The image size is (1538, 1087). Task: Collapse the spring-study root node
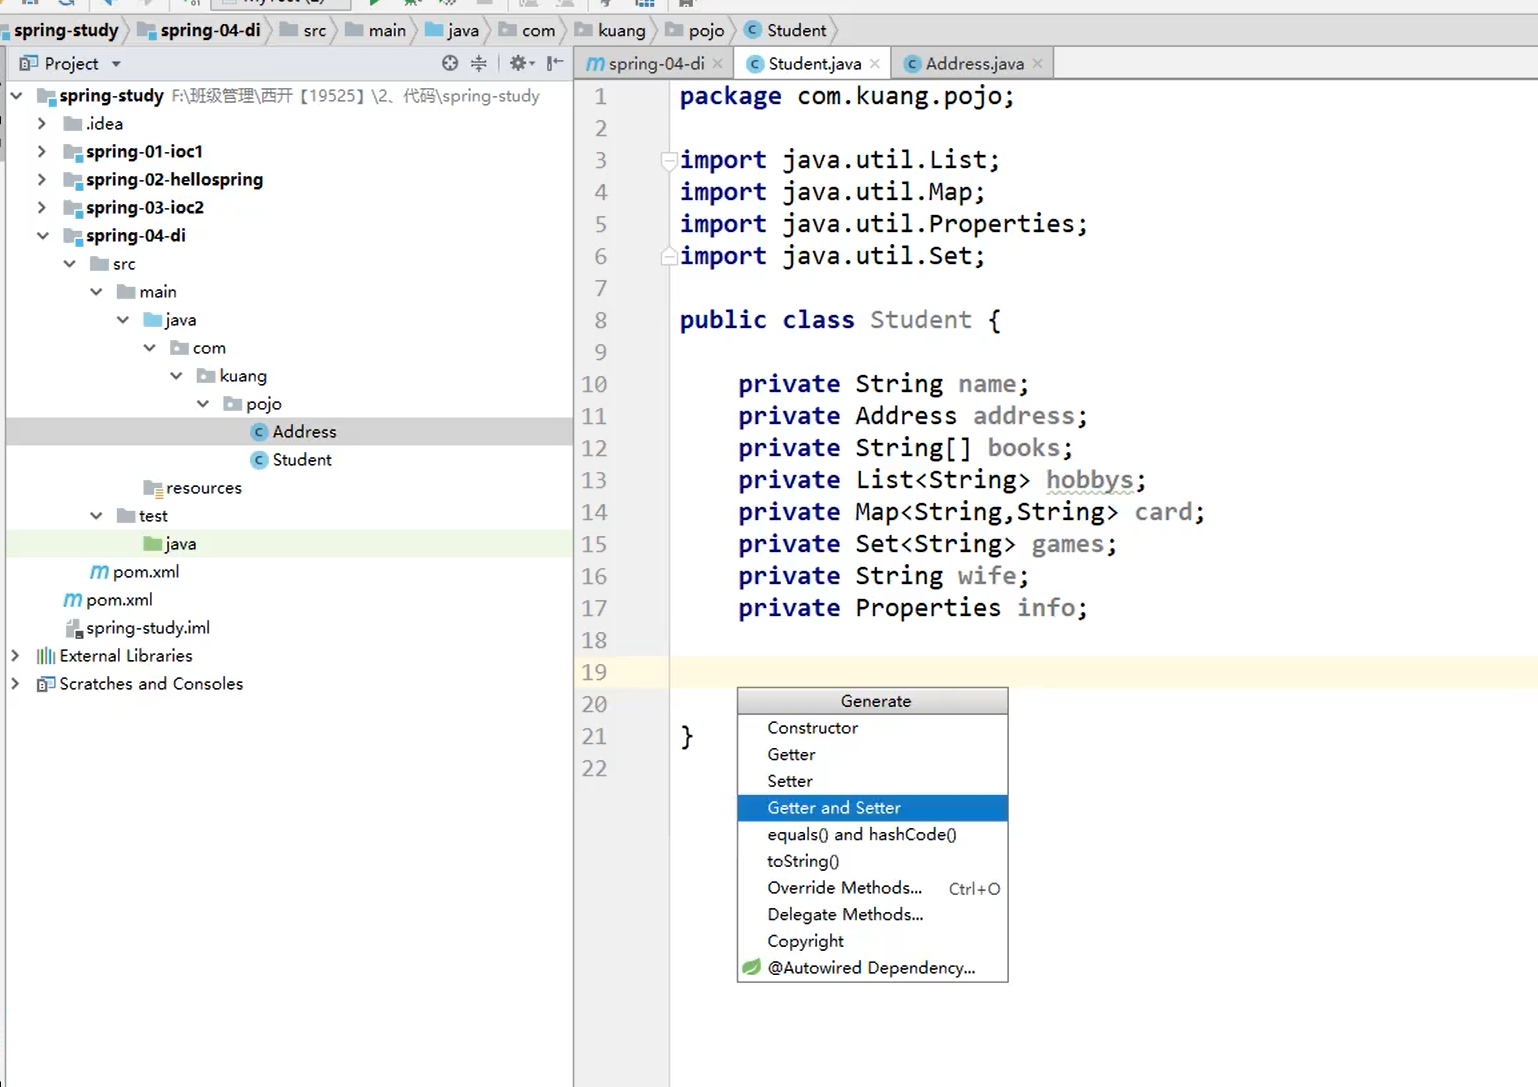click(x=16, y=96)
